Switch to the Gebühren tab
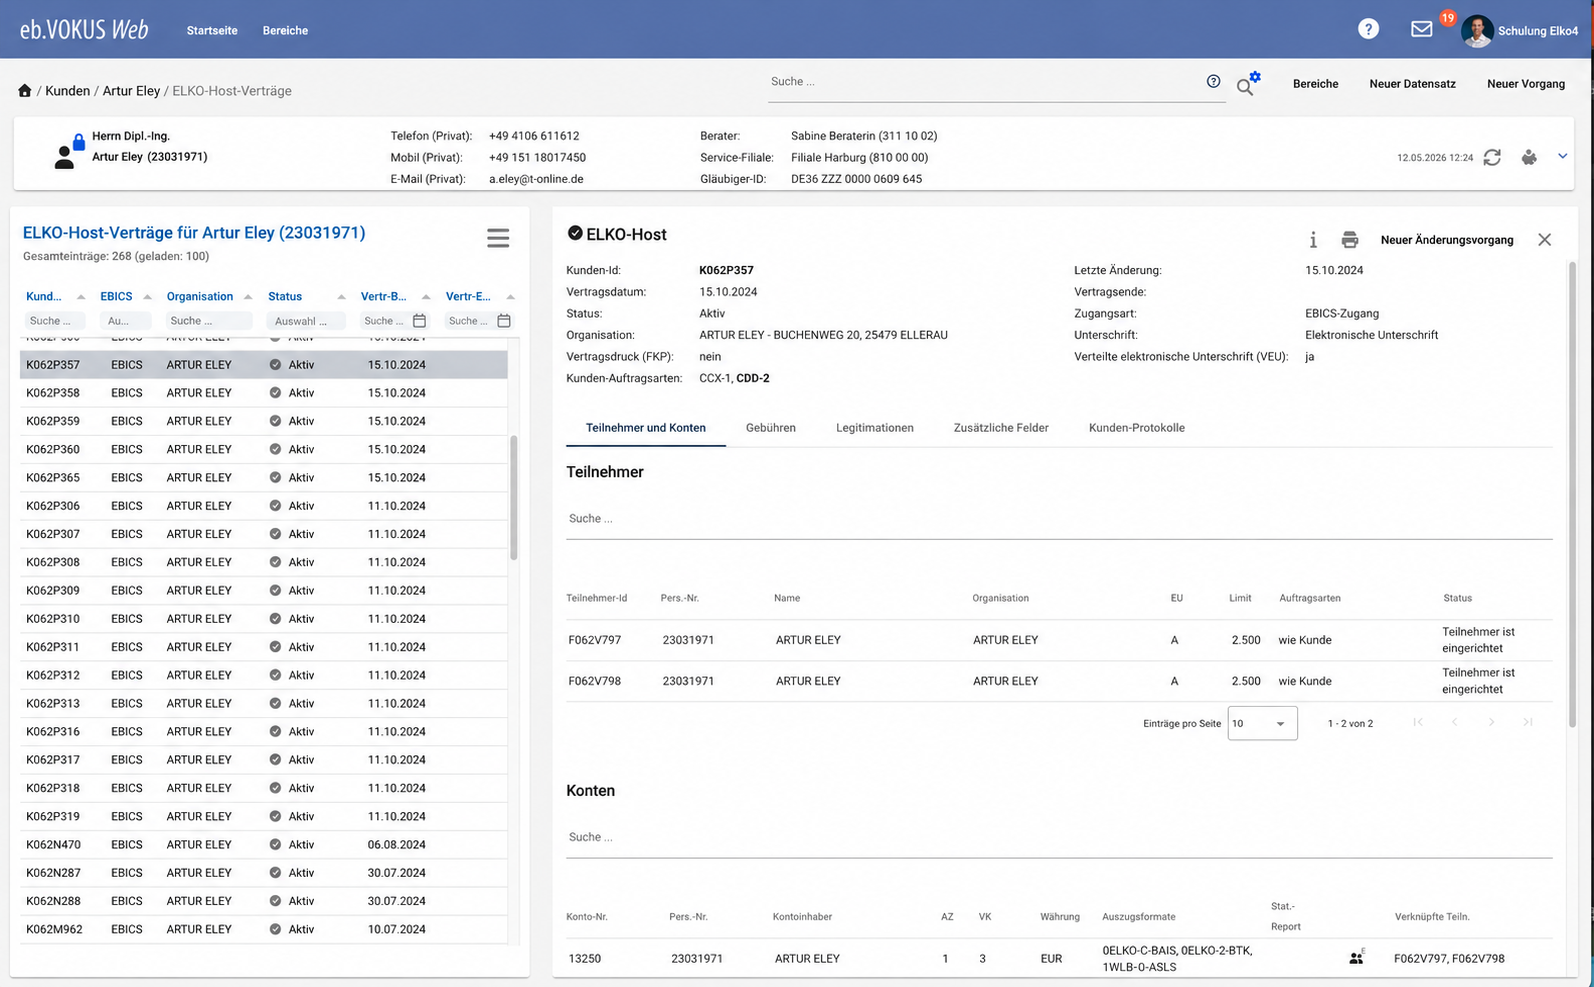 click(770, 428)
